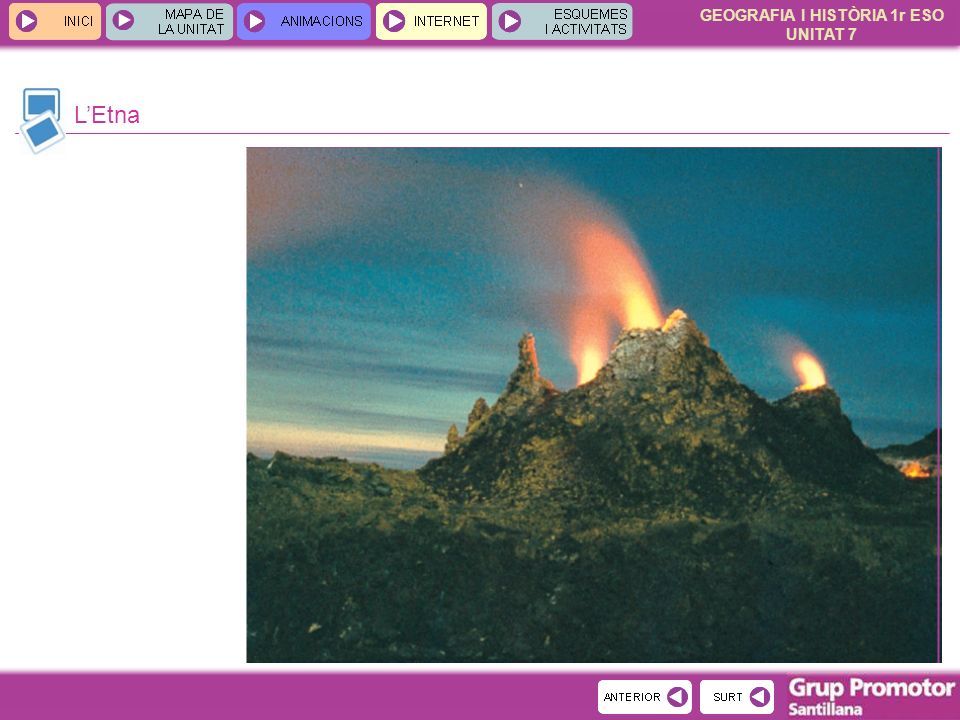960x720 pixels.
Task: Open ESQUEMES I ACTIVITATS section
Action: click(x=562, y=21)
